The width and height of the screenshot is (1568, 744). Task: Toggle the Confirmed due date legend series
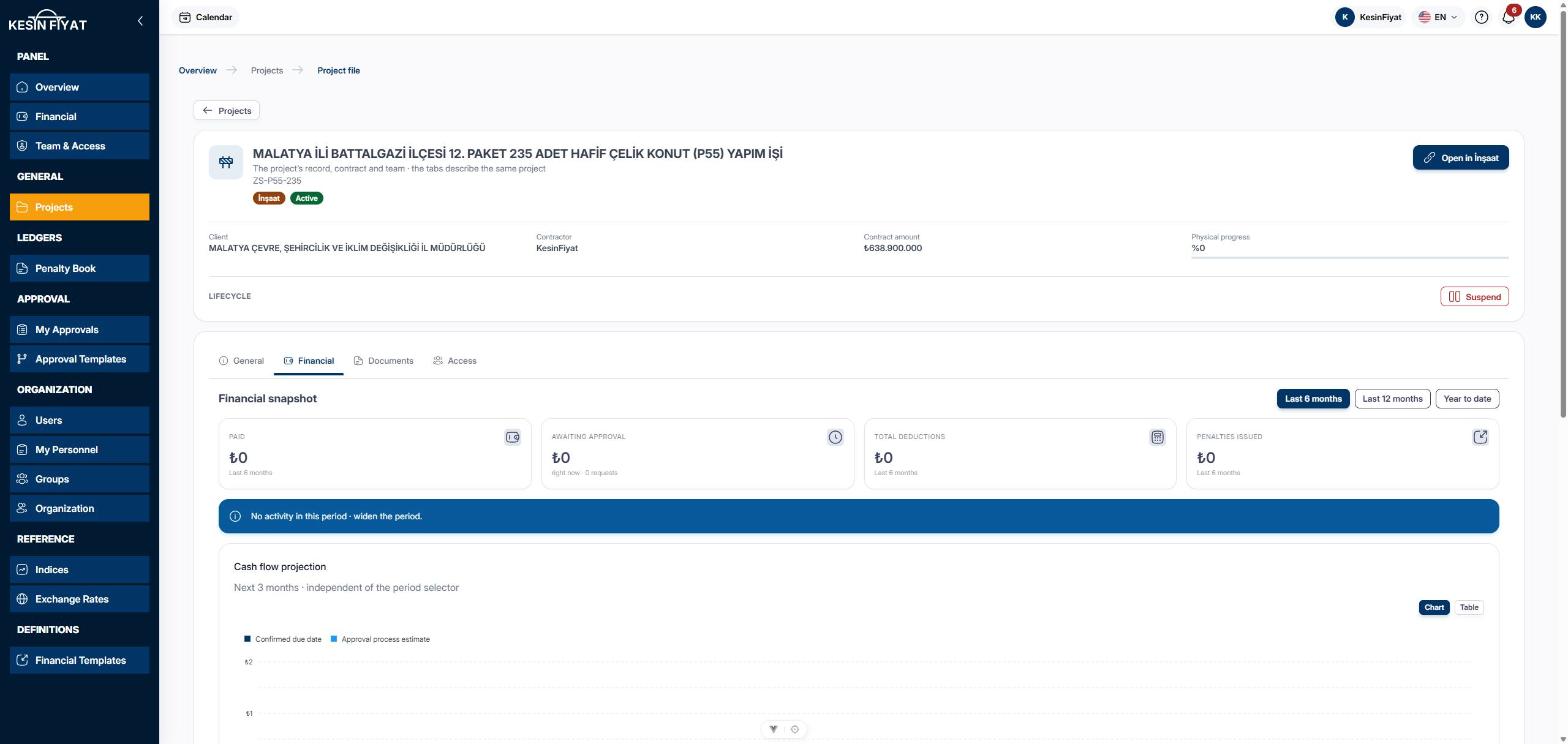point(283,639)
